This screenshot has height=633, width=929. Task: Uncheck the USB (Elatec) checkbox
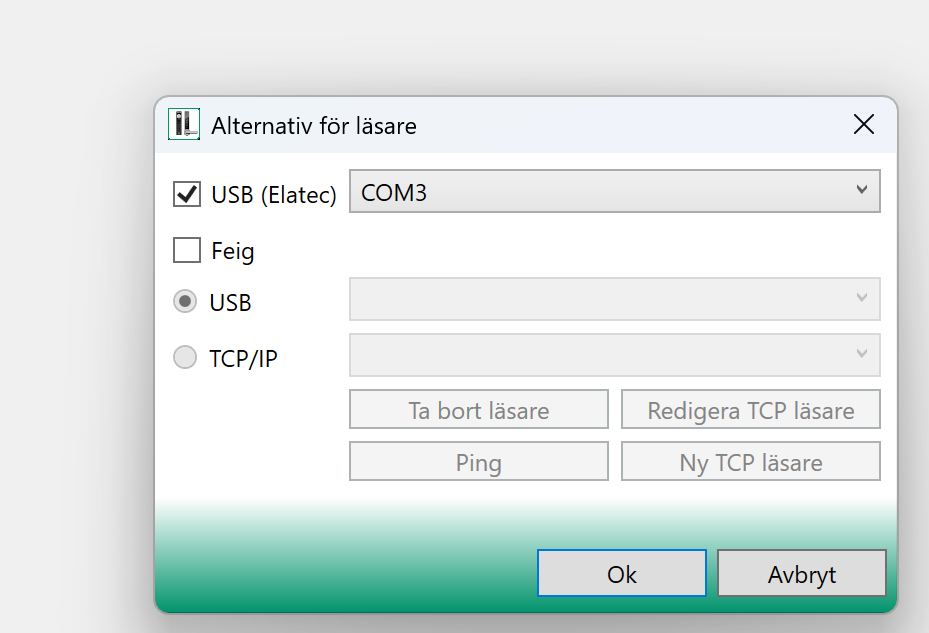click(187, 193)
